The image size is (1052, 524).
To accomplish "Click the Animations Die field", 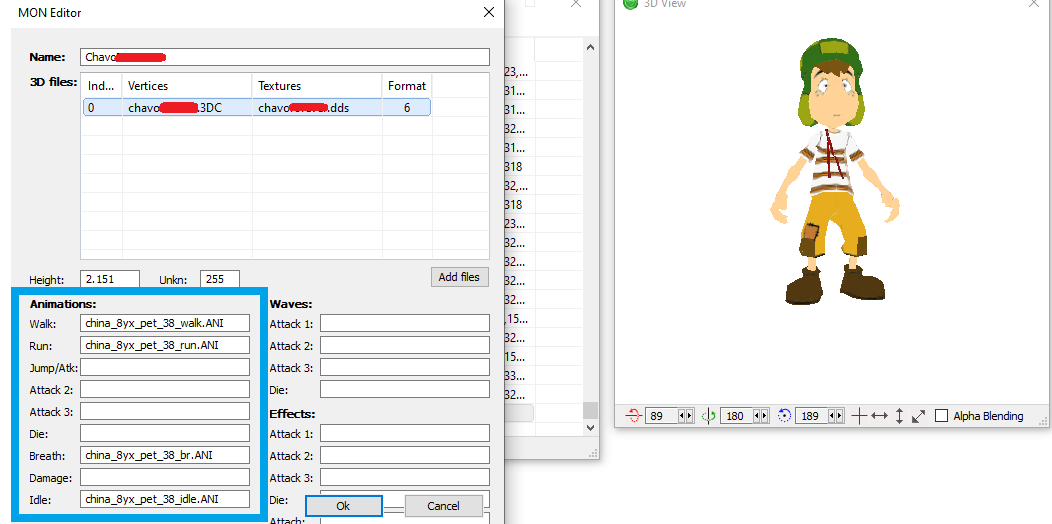I will tap(165, 433).
